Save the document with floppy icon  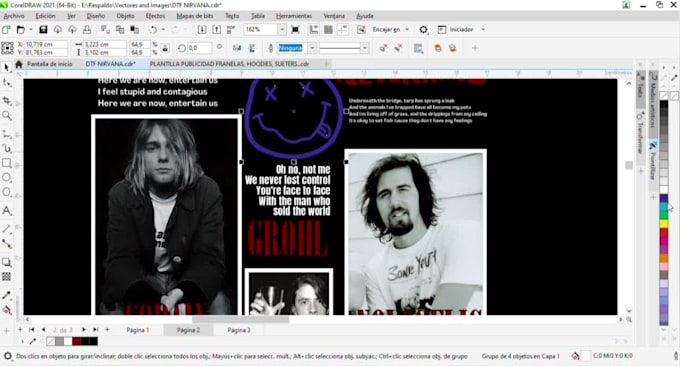(43, 29)
